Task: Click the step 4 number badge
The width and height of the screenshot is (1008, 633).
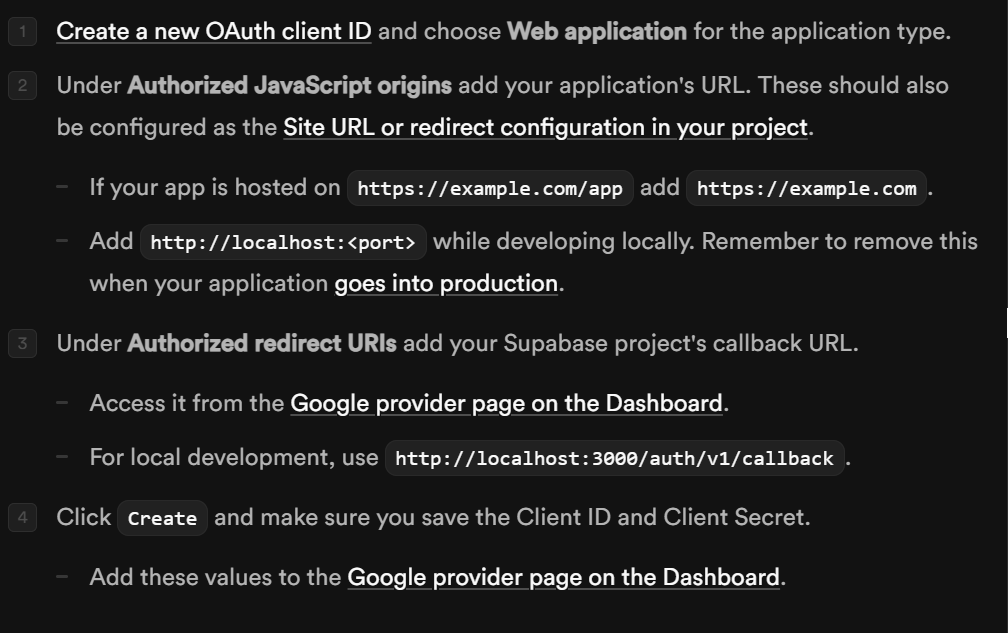Action: tap(22, 518)
